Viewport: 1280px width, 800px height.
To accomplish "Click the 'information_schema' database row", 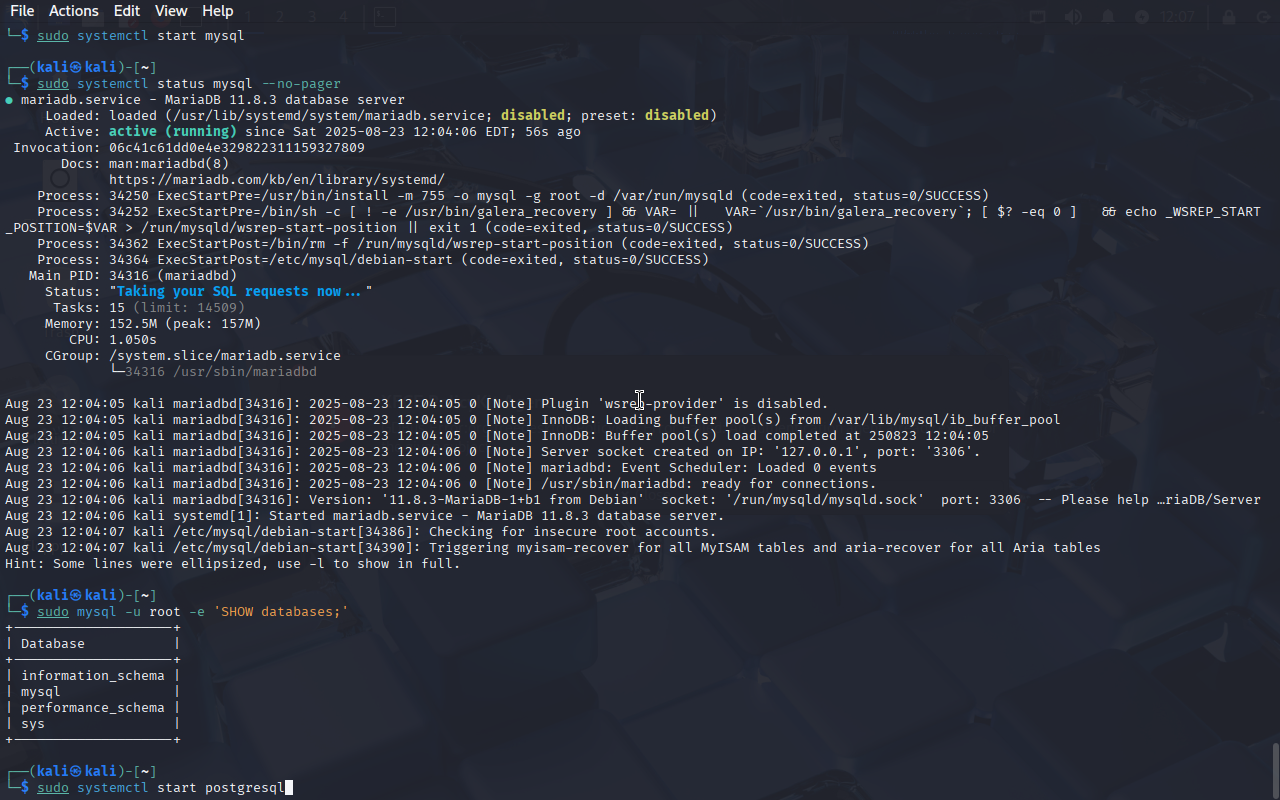I will point(93,676).
